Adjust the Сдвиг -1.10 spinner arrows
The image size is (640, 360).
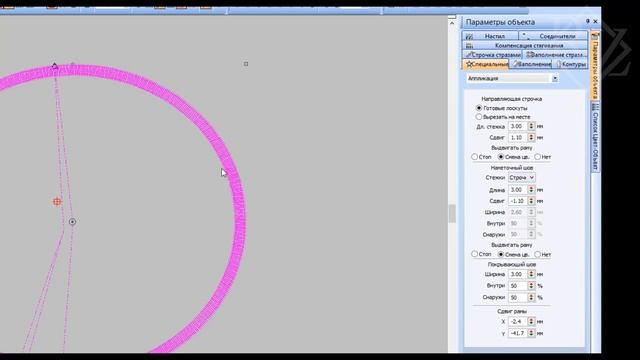click(x=531, y=201)
